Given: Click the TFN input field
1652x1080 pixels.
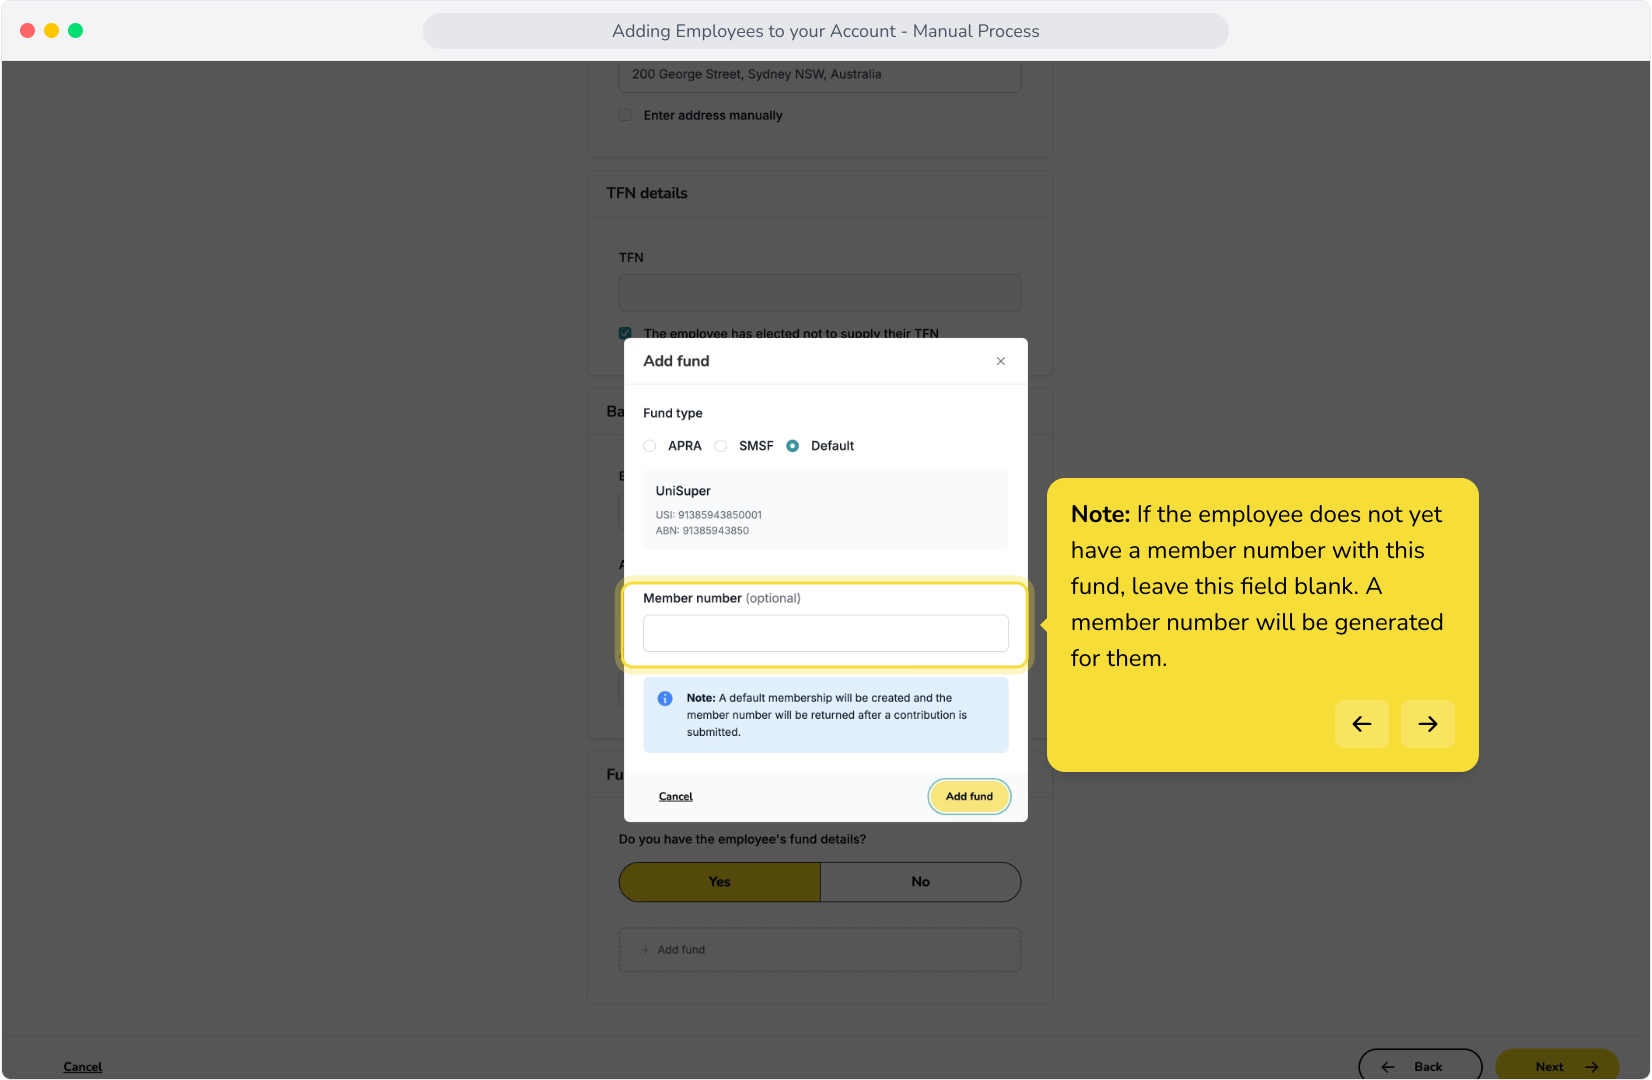Looking at the screenshot, I should pyautogui.click(x=820, y=293).
